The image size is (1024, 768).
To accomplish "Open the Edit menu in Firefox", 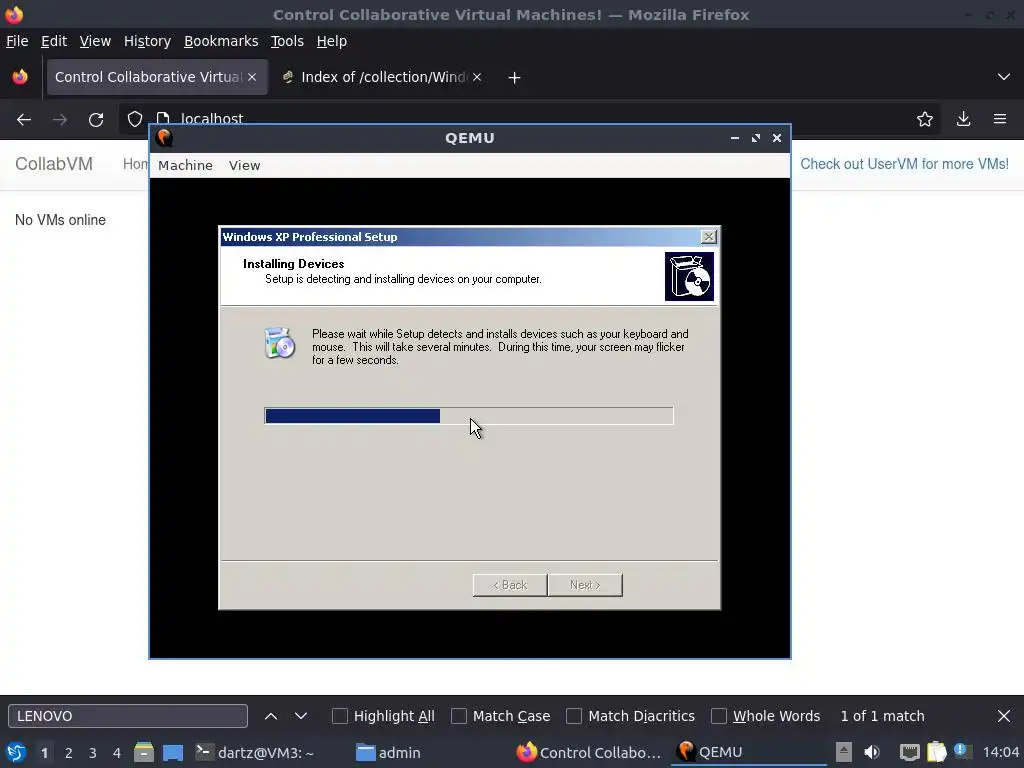I will coord(54,41).
